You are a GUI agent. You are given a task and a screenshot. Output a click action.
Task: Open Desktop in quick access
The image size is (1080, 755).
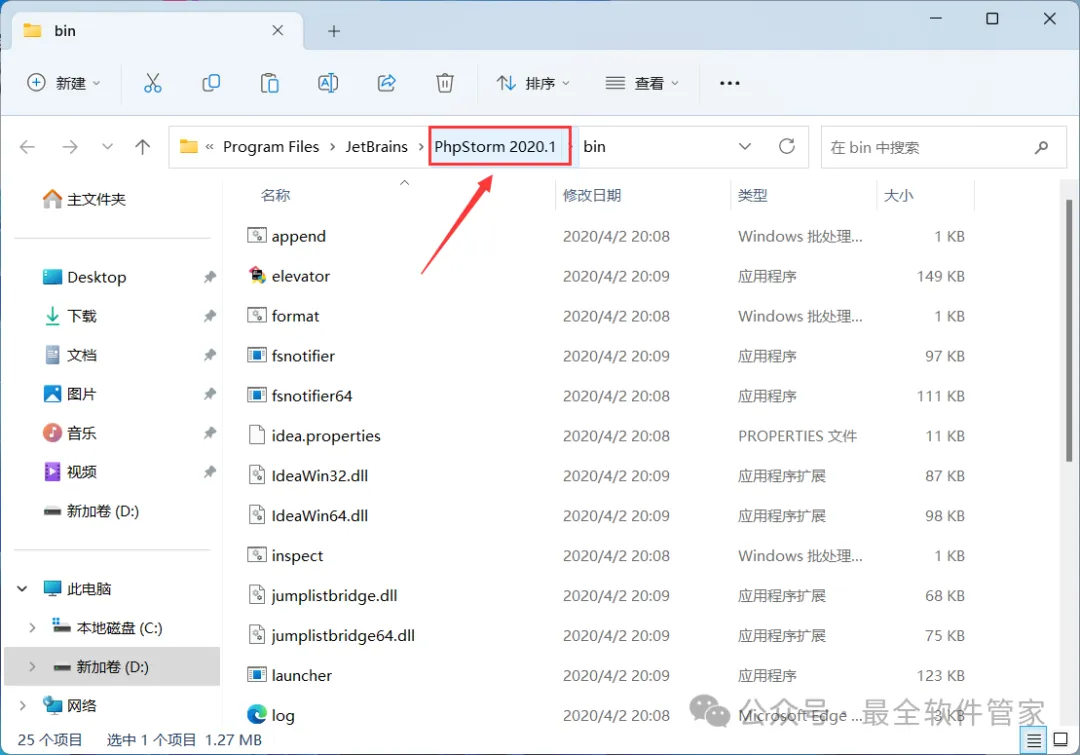coord(84,277)
